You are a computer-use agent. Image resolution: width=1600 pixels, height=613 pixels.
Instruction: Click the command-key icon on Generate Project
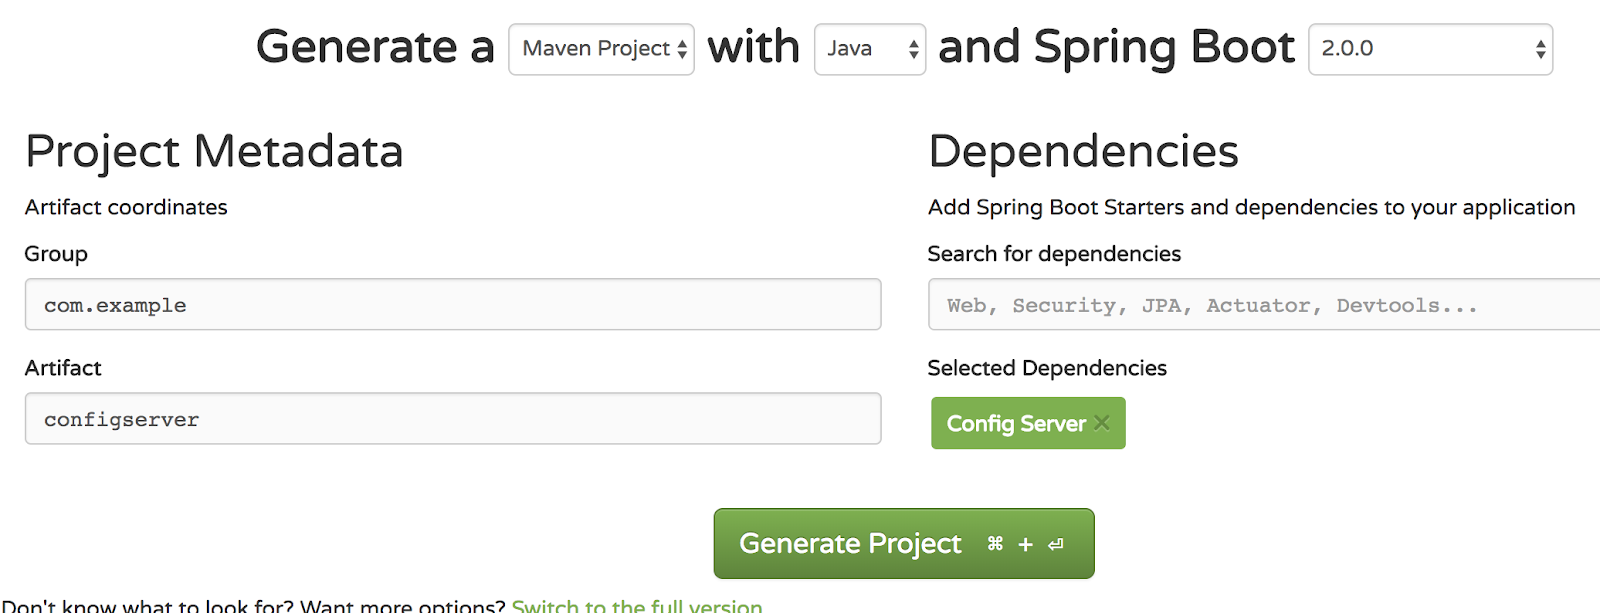995,544
